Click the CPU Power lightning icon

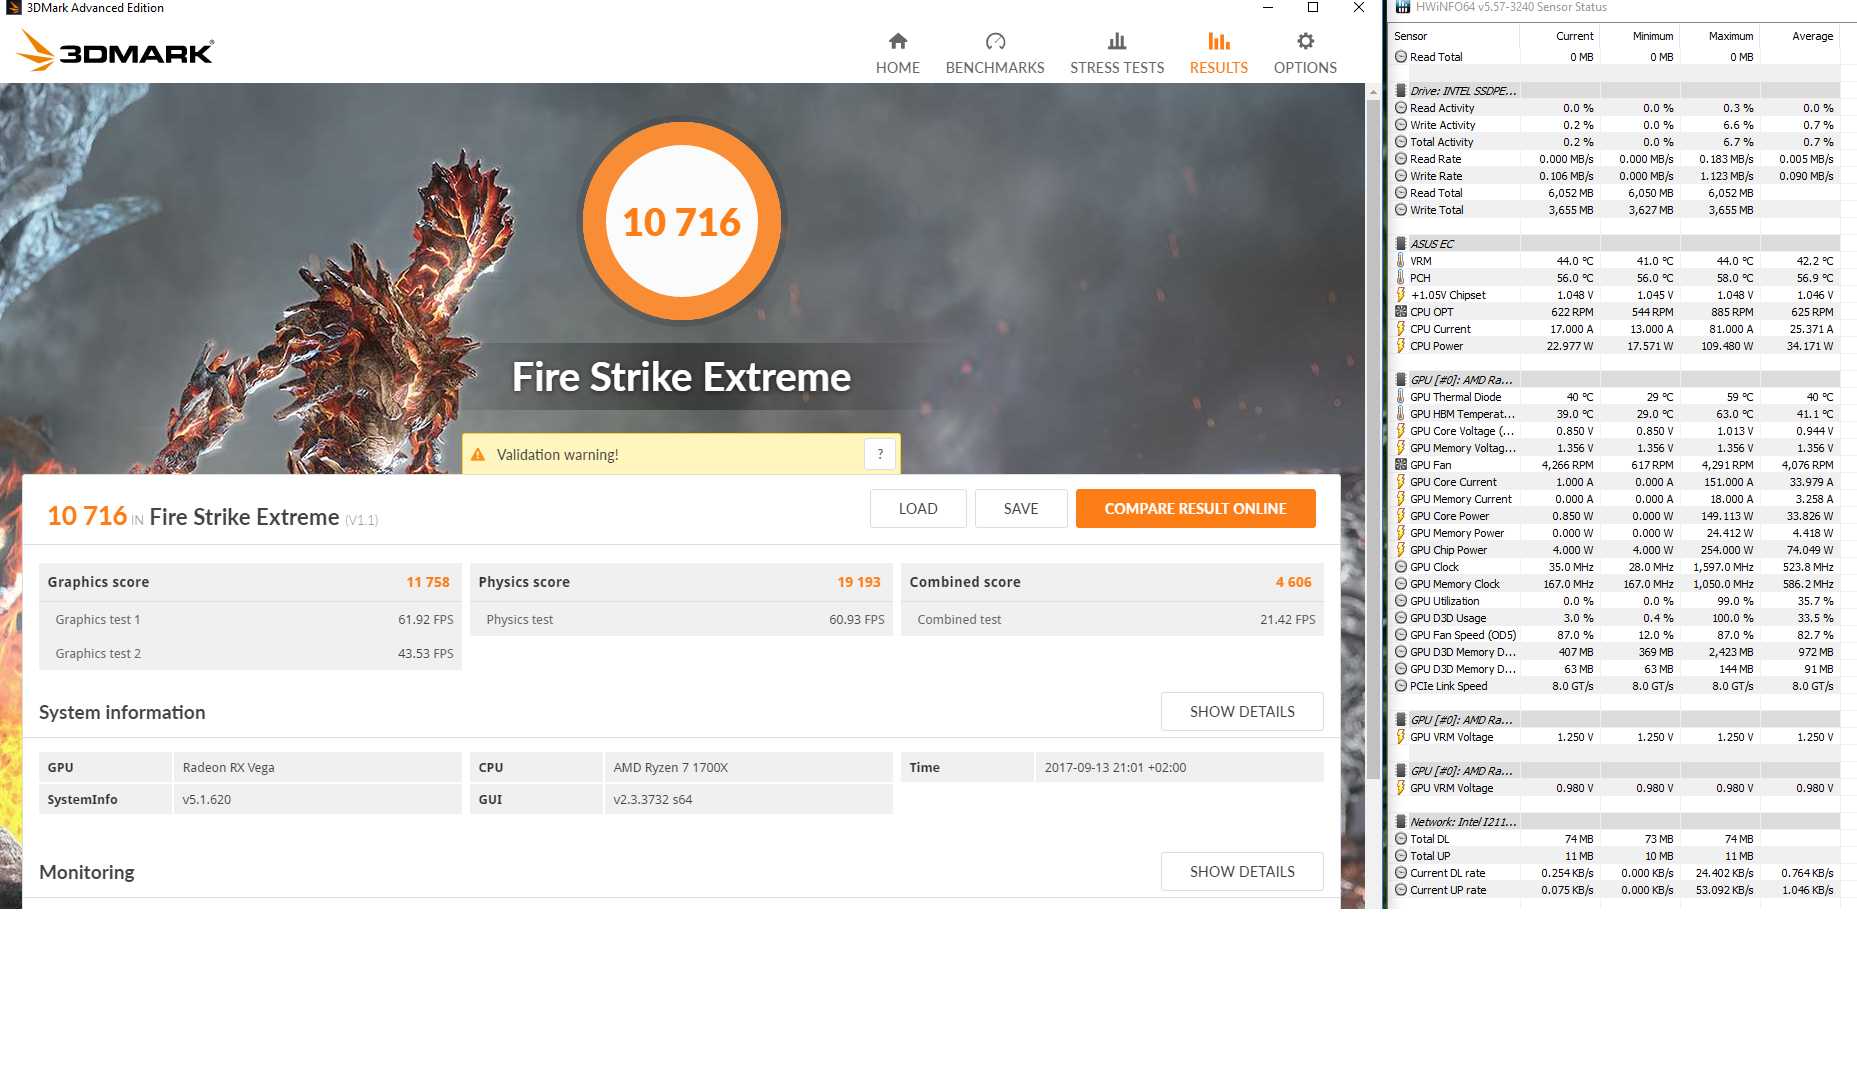tap(1401, 346)
